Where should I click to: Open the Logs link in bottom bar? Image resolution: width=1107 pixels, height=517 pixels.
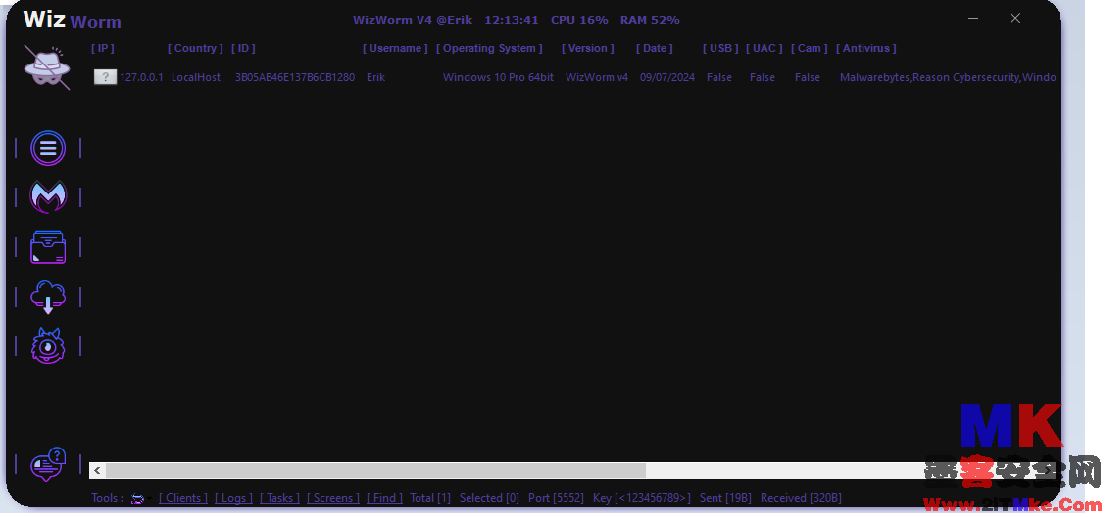(234, 498)
